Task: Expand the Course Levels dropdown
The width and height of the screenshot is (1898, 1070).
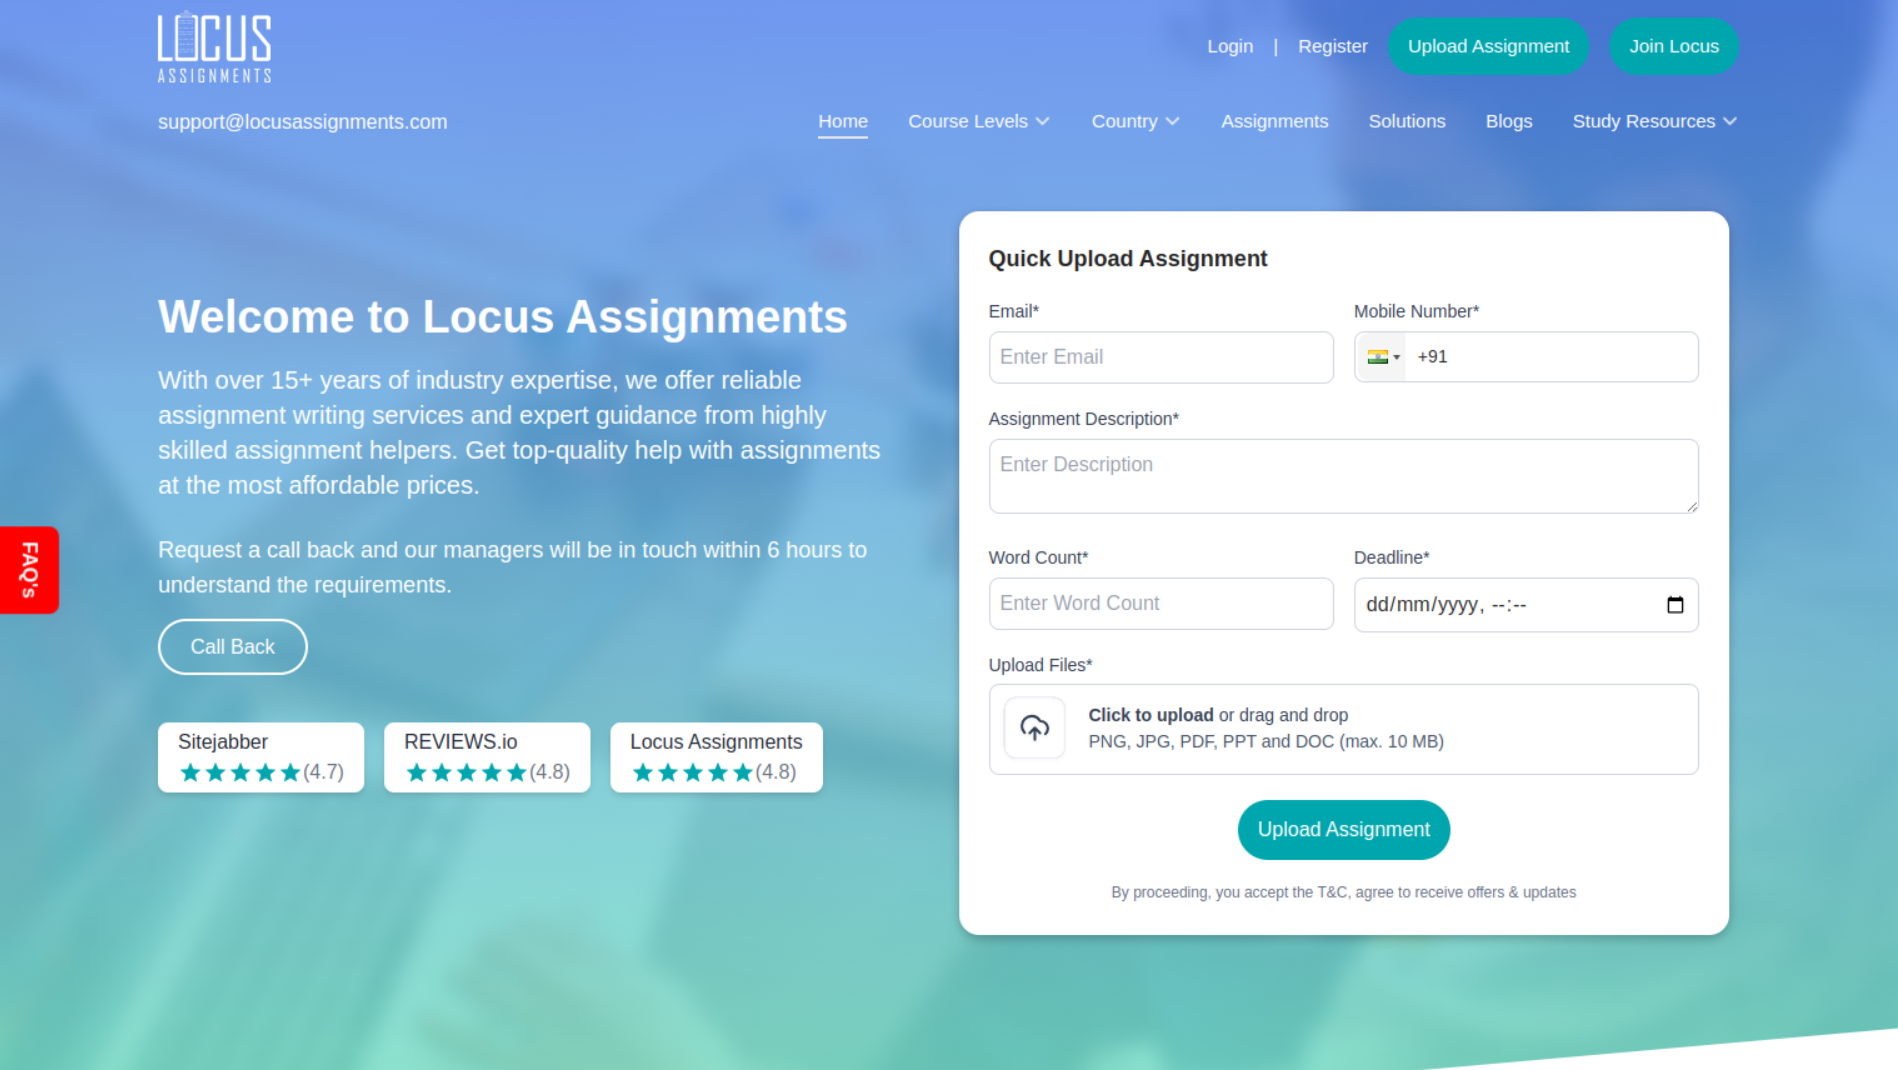Action: click(x=978, y=121)
